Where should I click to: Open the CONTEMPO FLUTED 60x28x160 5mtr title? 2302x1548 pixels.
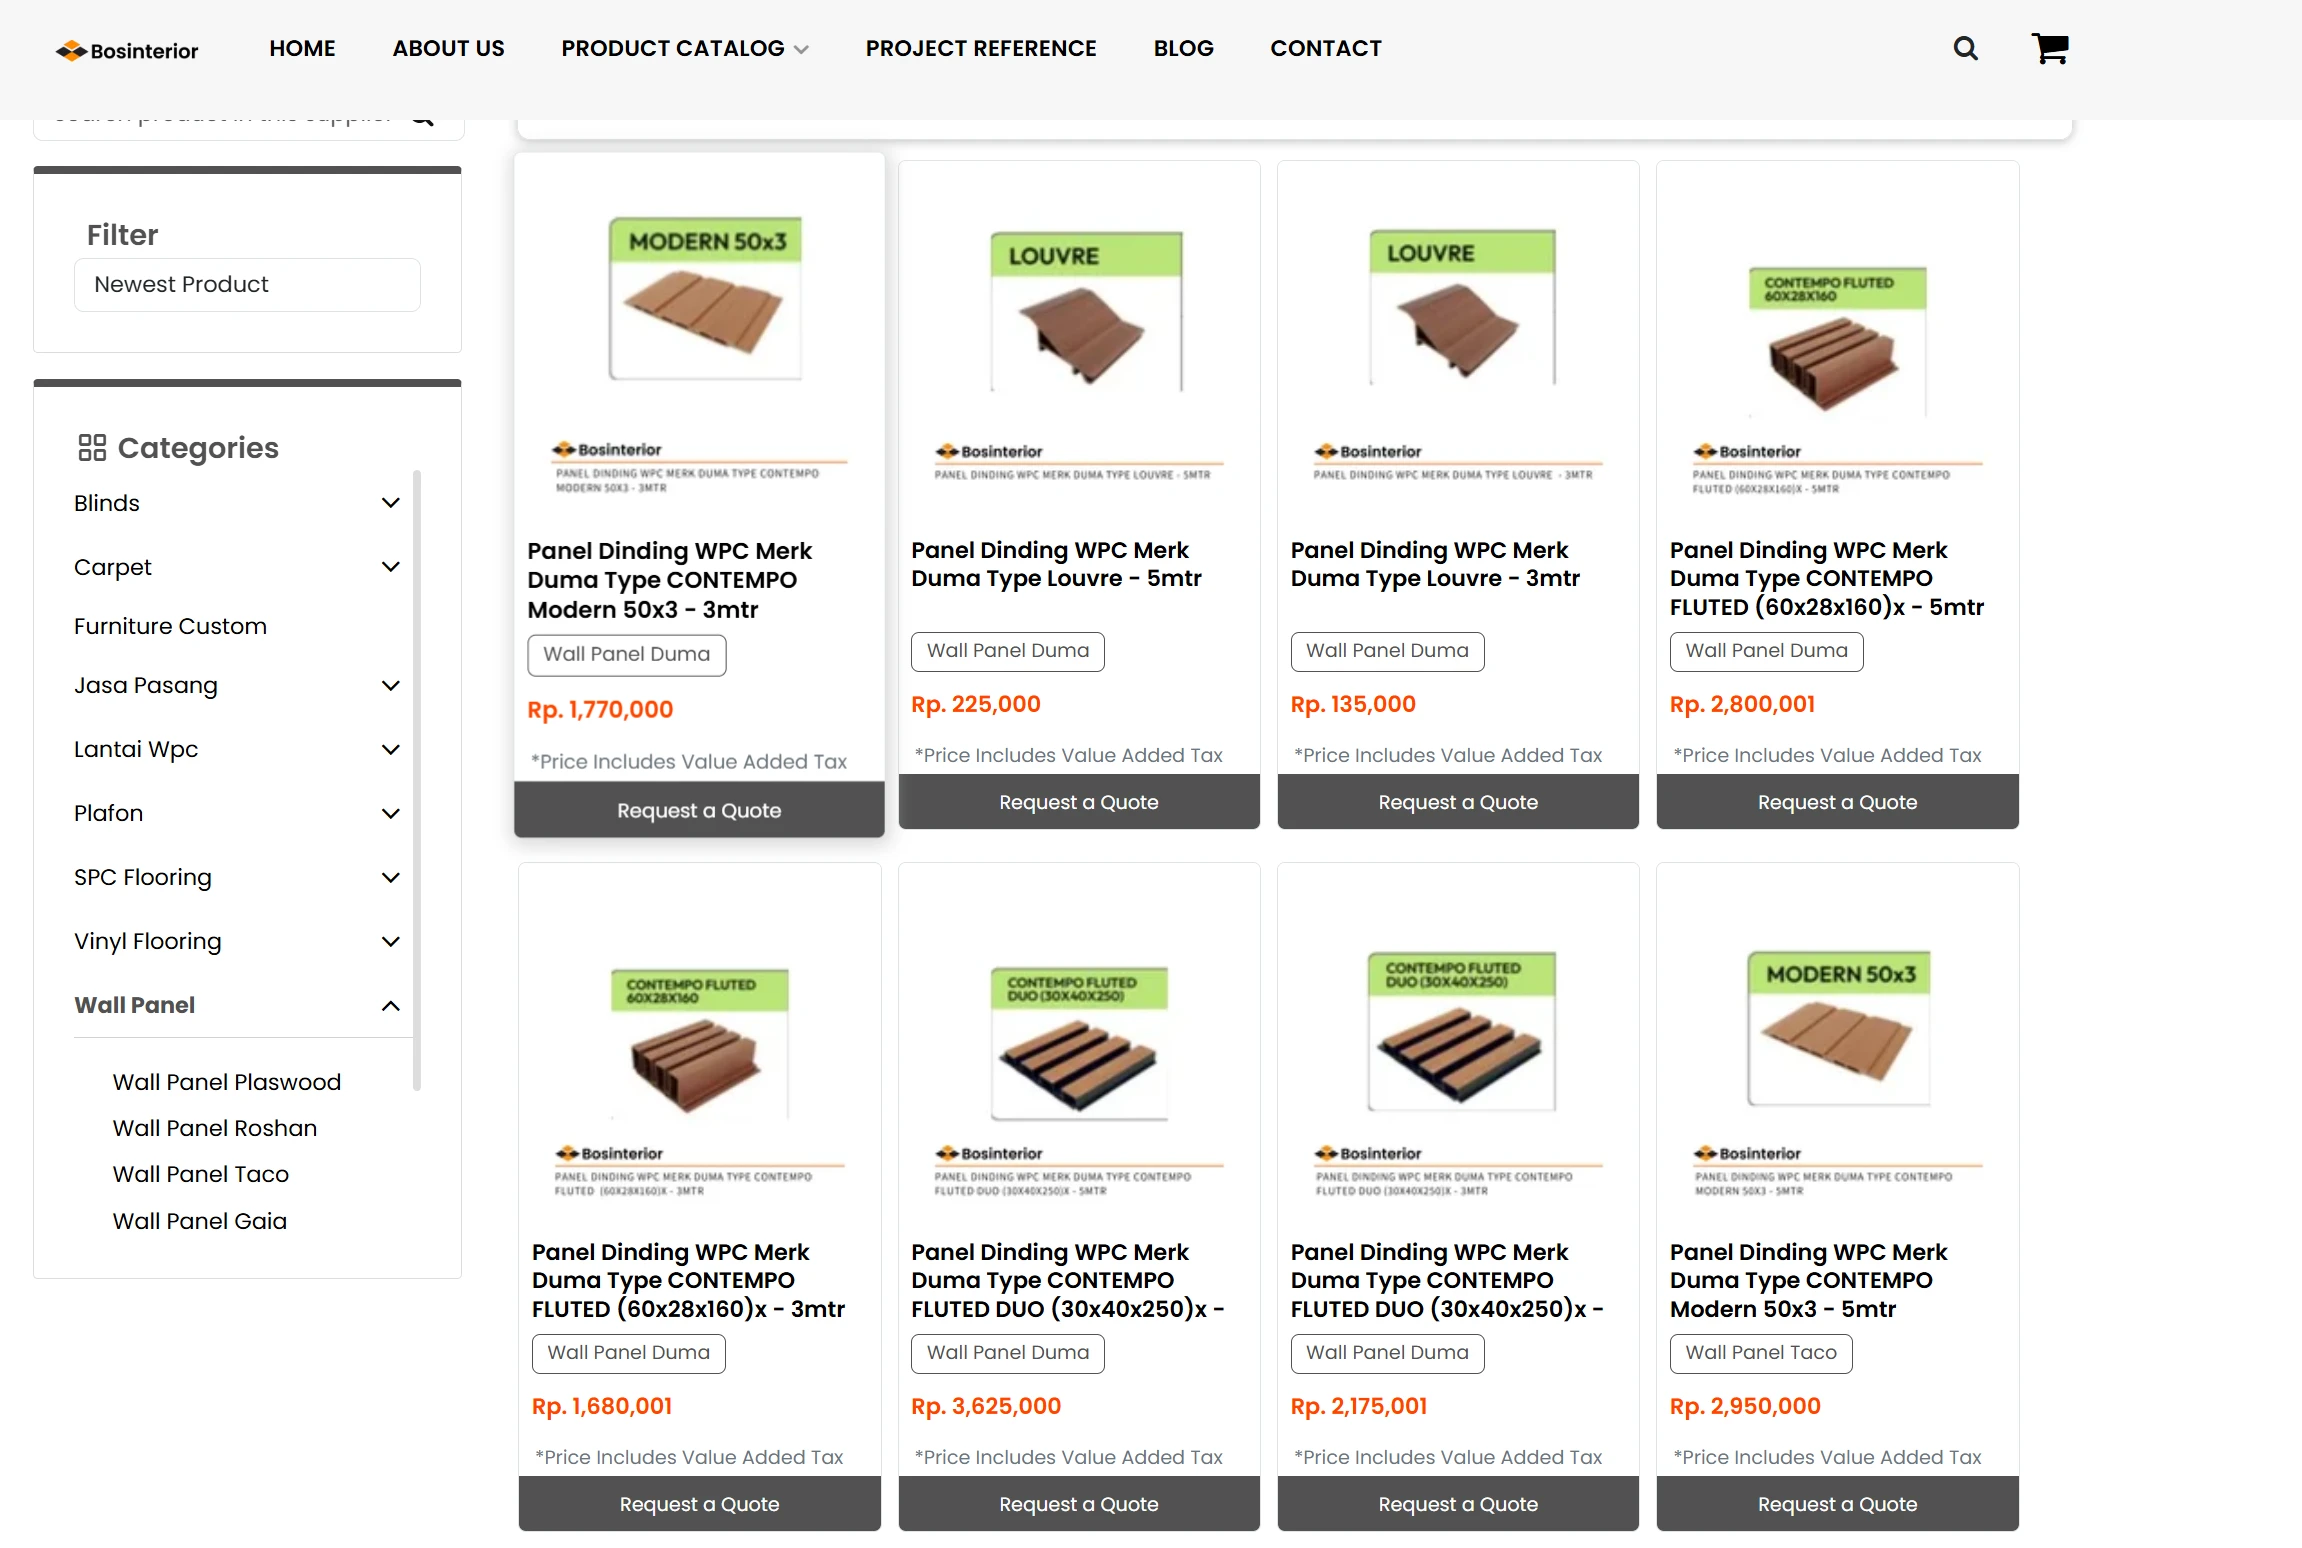tap(1826, 578)
